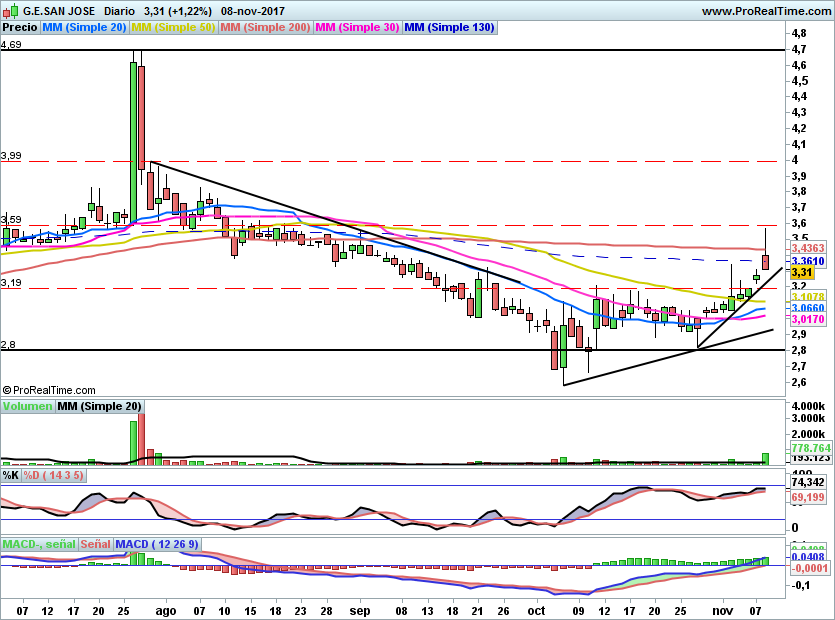Click the MM (Simple 50) indicator label
Image resolution: width=835 pixels, height=620 pixels.
(x=174, y=28)
